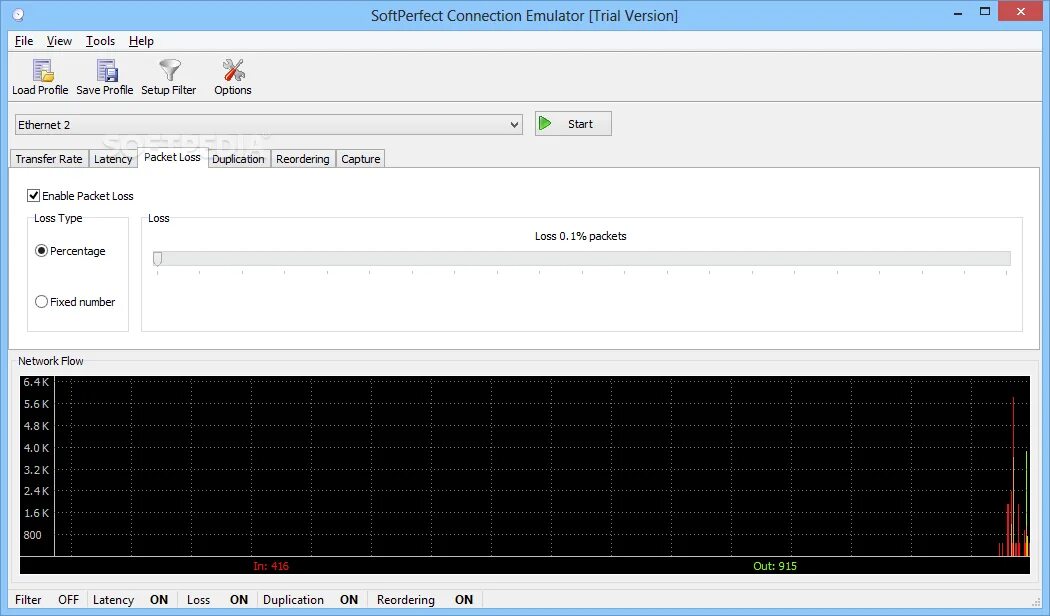Click the app icon in title bar
The image size is (1050, 616).
click(18, 15)
